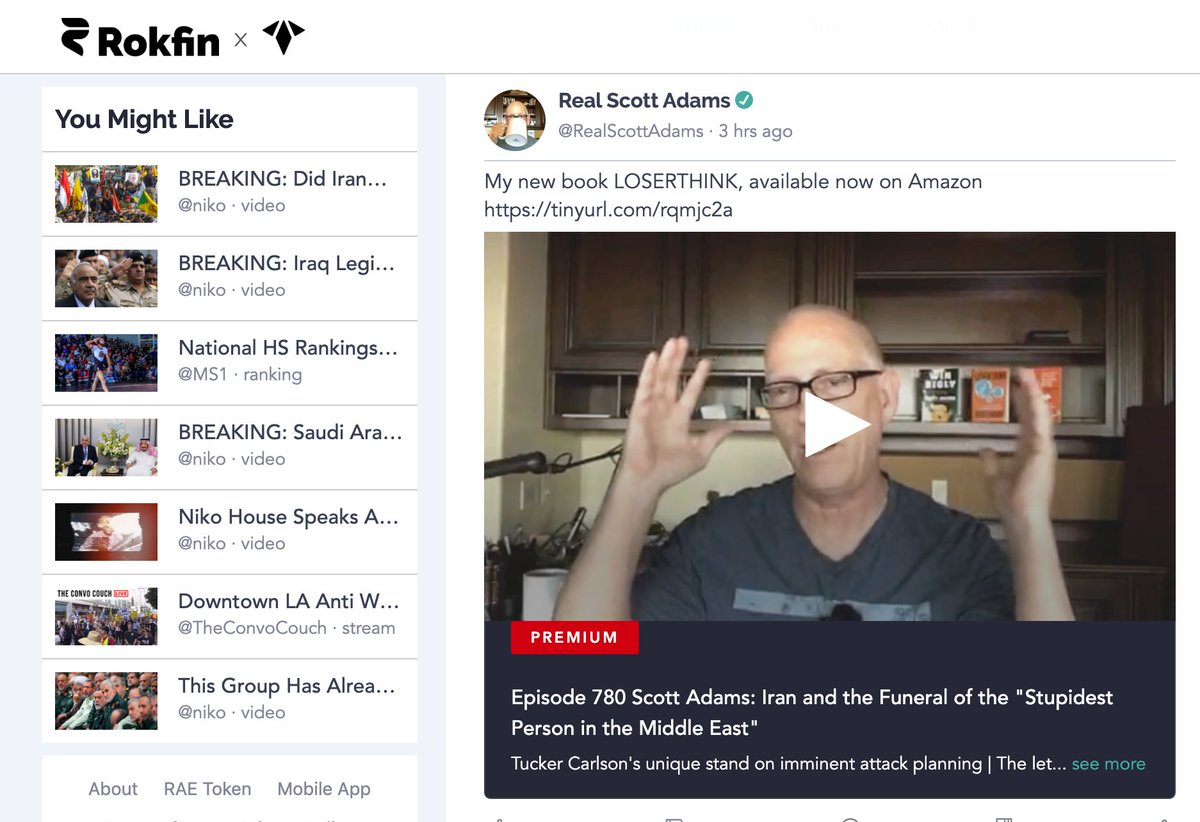Viewport: 1200px width, 822px height.
Task: Click the 'You Might Like' heading
Action: point(144,119)
